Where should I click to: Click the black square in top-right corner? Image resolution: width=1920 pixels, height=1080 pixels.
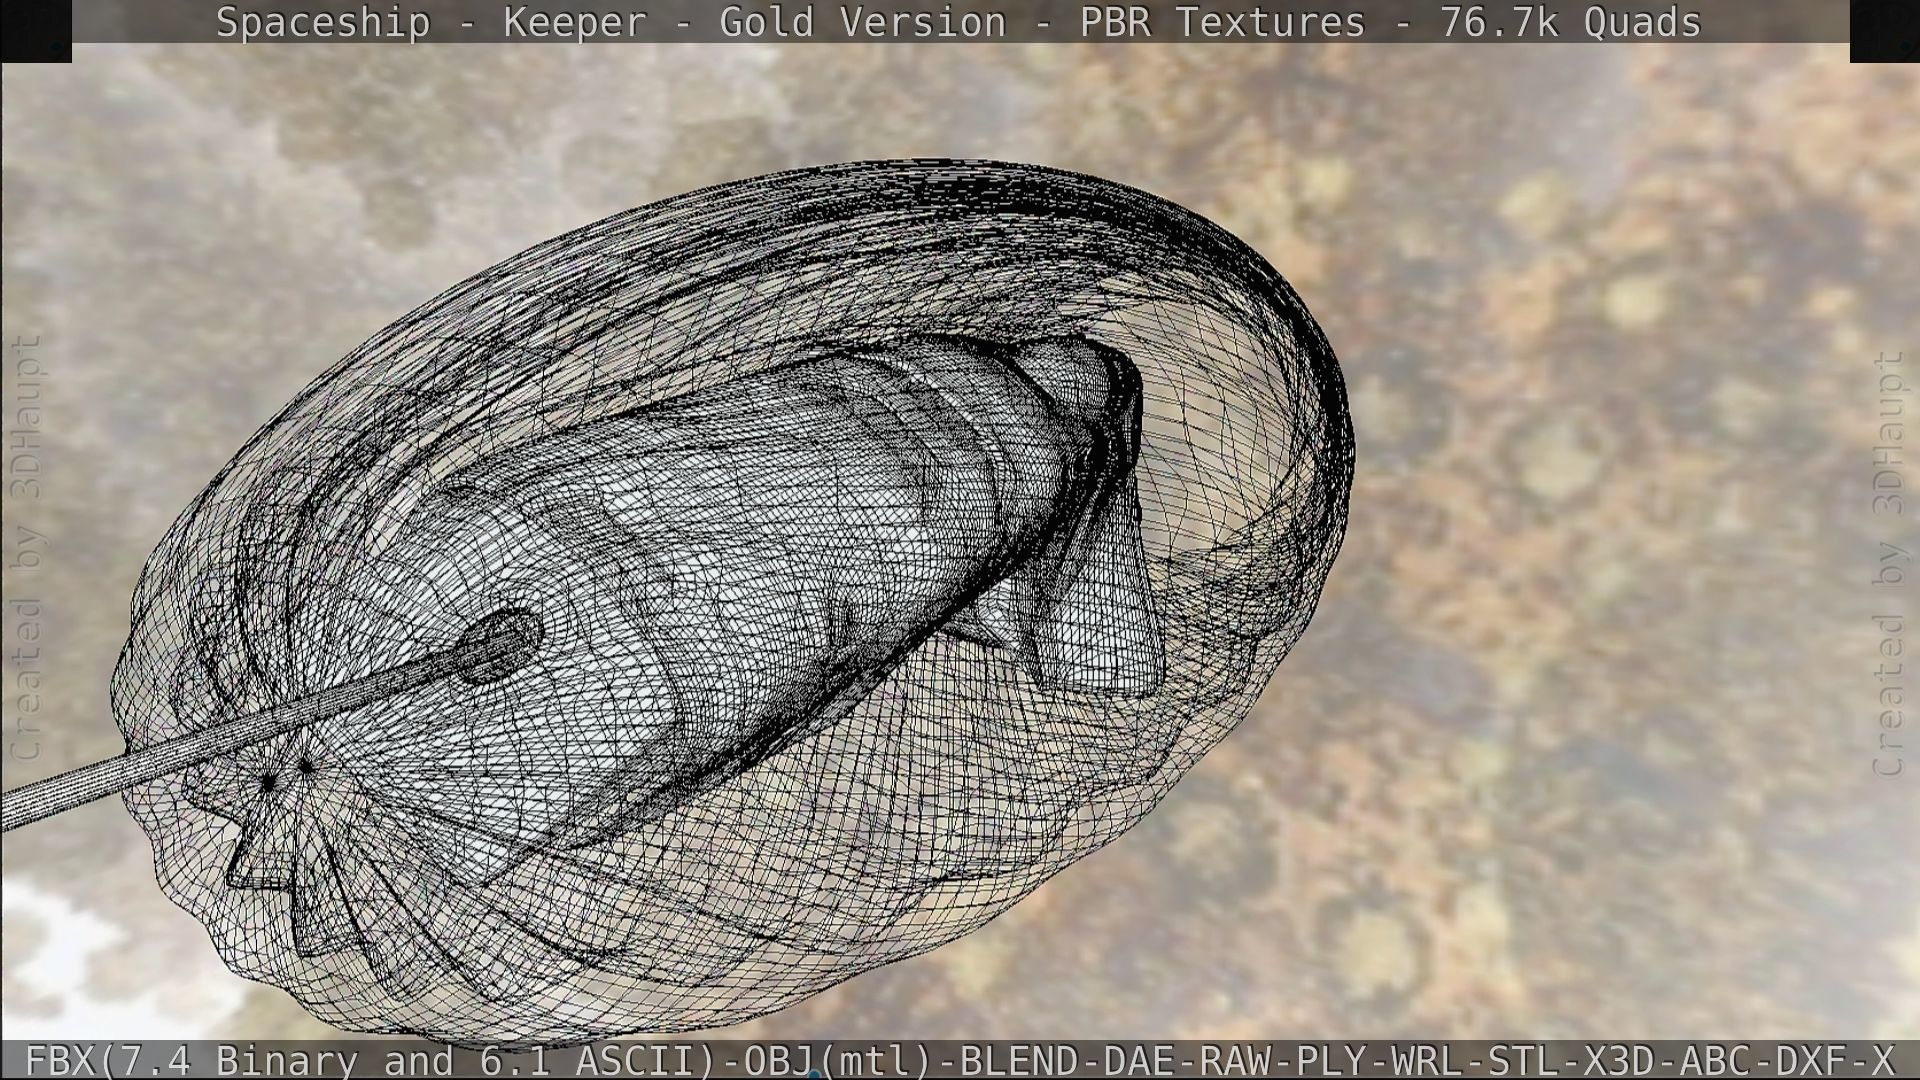pos(1884,30)
